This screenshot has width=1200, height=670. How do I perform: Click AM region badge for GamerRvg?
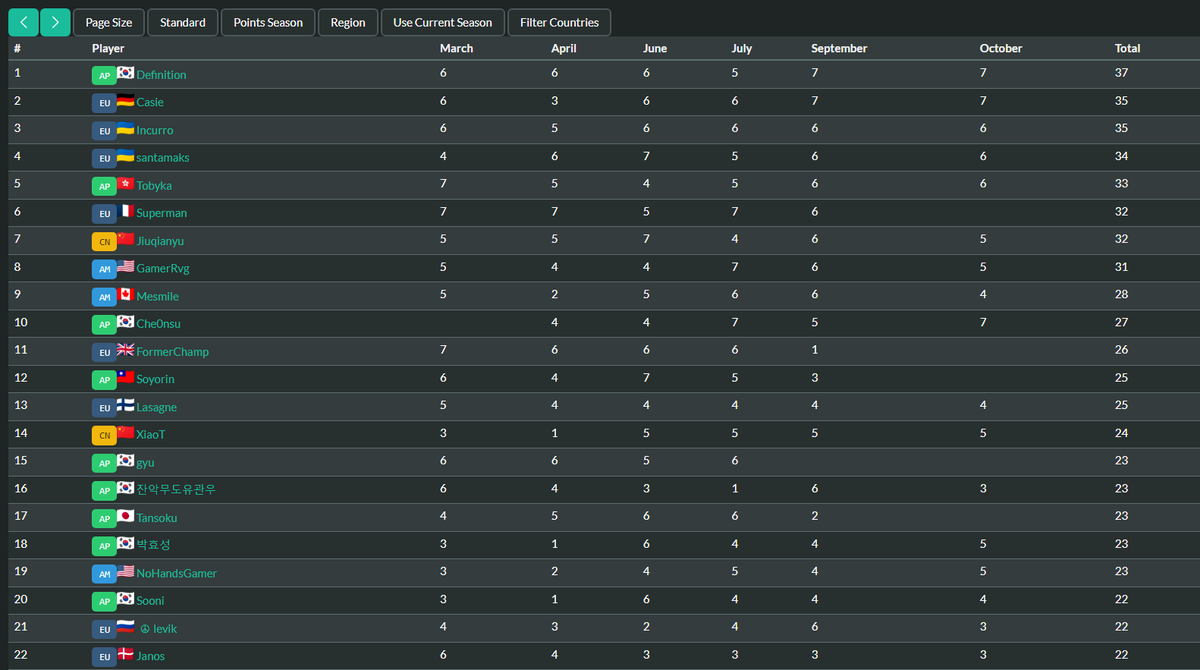coord(103,269)
